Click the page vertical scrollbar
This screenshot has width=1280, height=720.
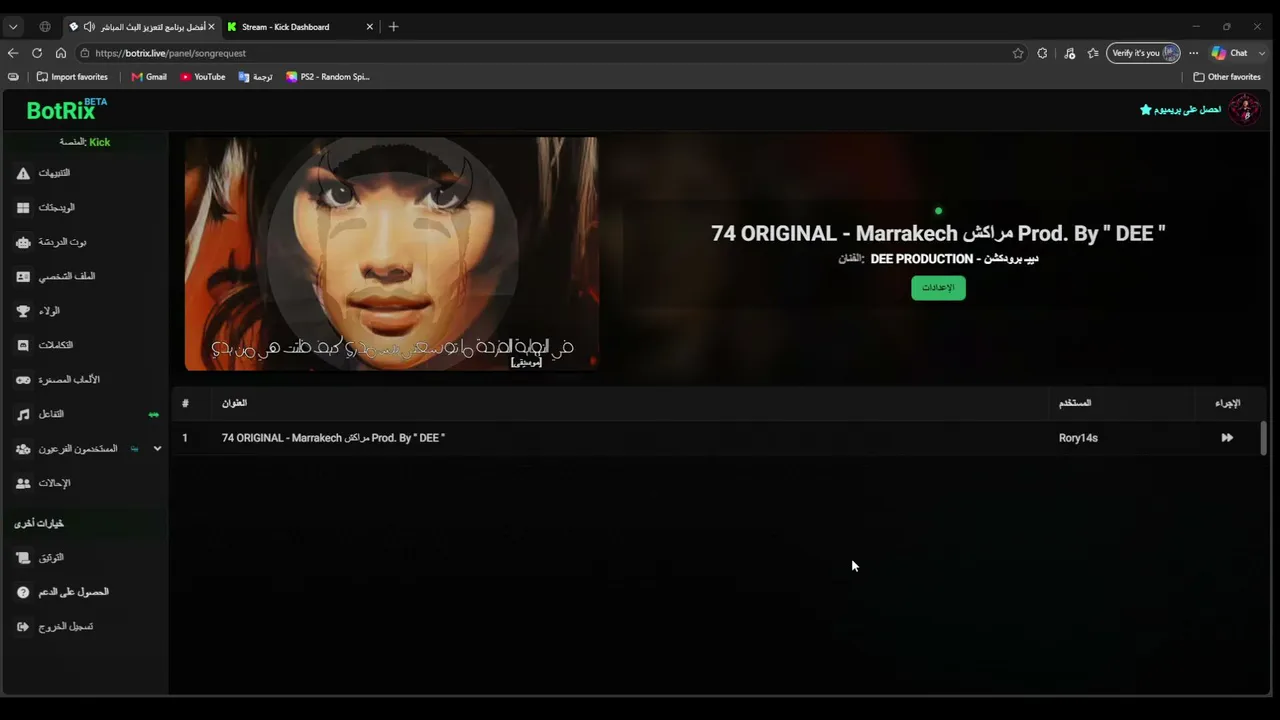click(x=1263, y=438)
